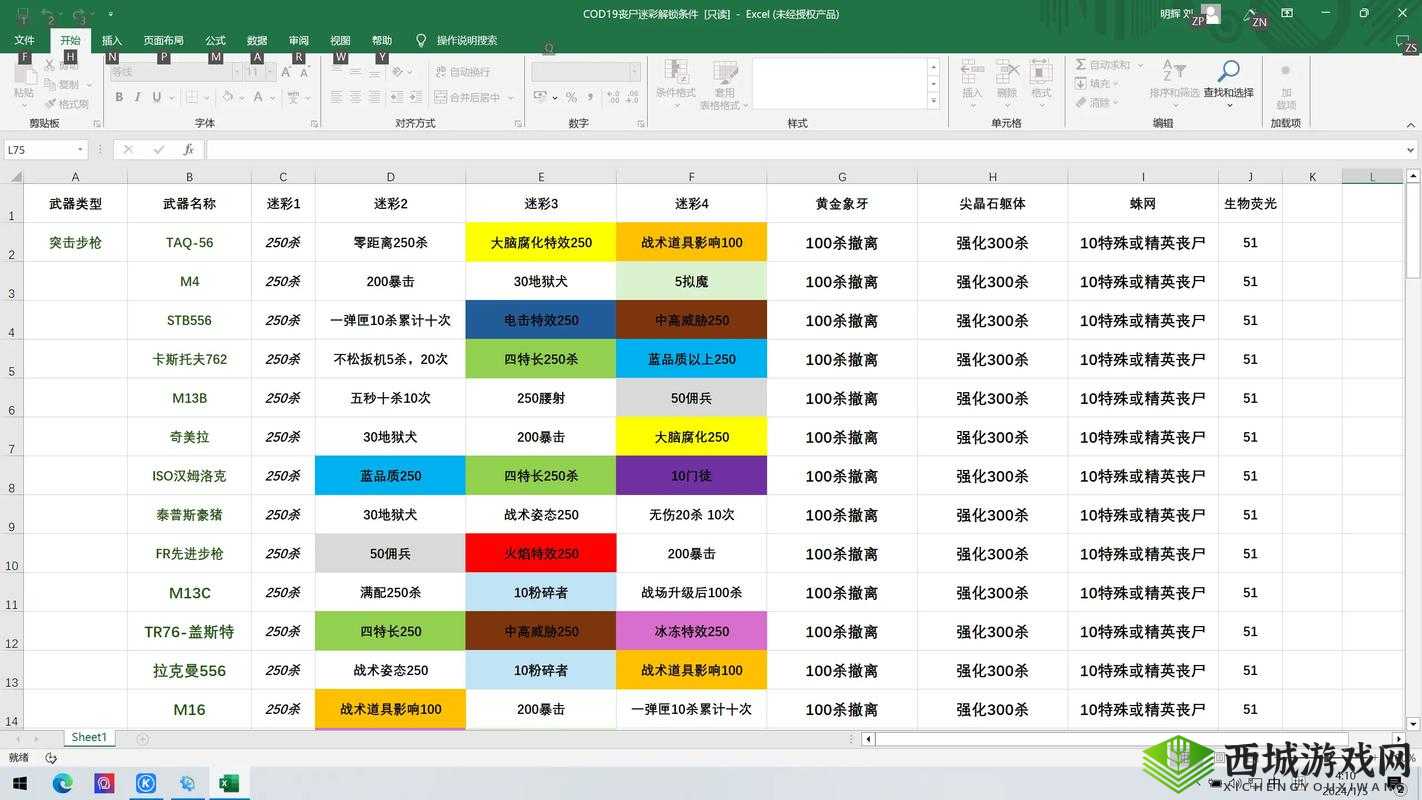Image resolution: width=1422 pixels, height=800 pixels.
Task: Select cell B2 containing TAQ-56
Action: click(189, 242)
